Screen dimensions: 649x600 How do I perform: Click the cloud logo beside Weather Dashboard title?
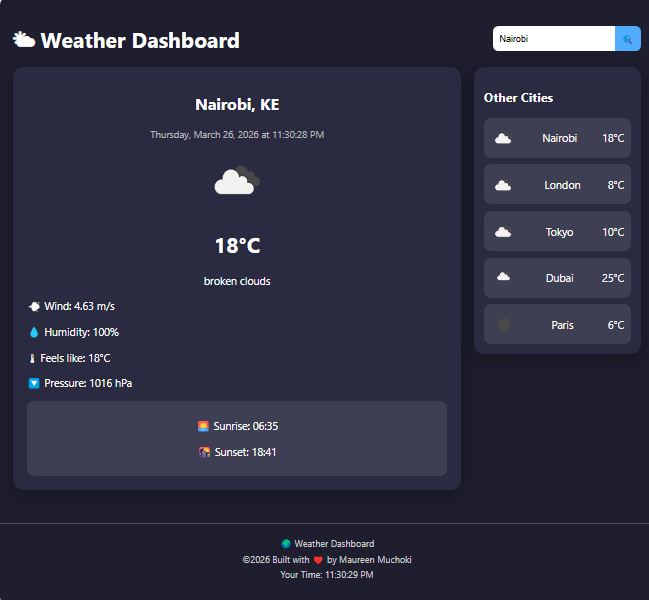(x=24, y=40)
